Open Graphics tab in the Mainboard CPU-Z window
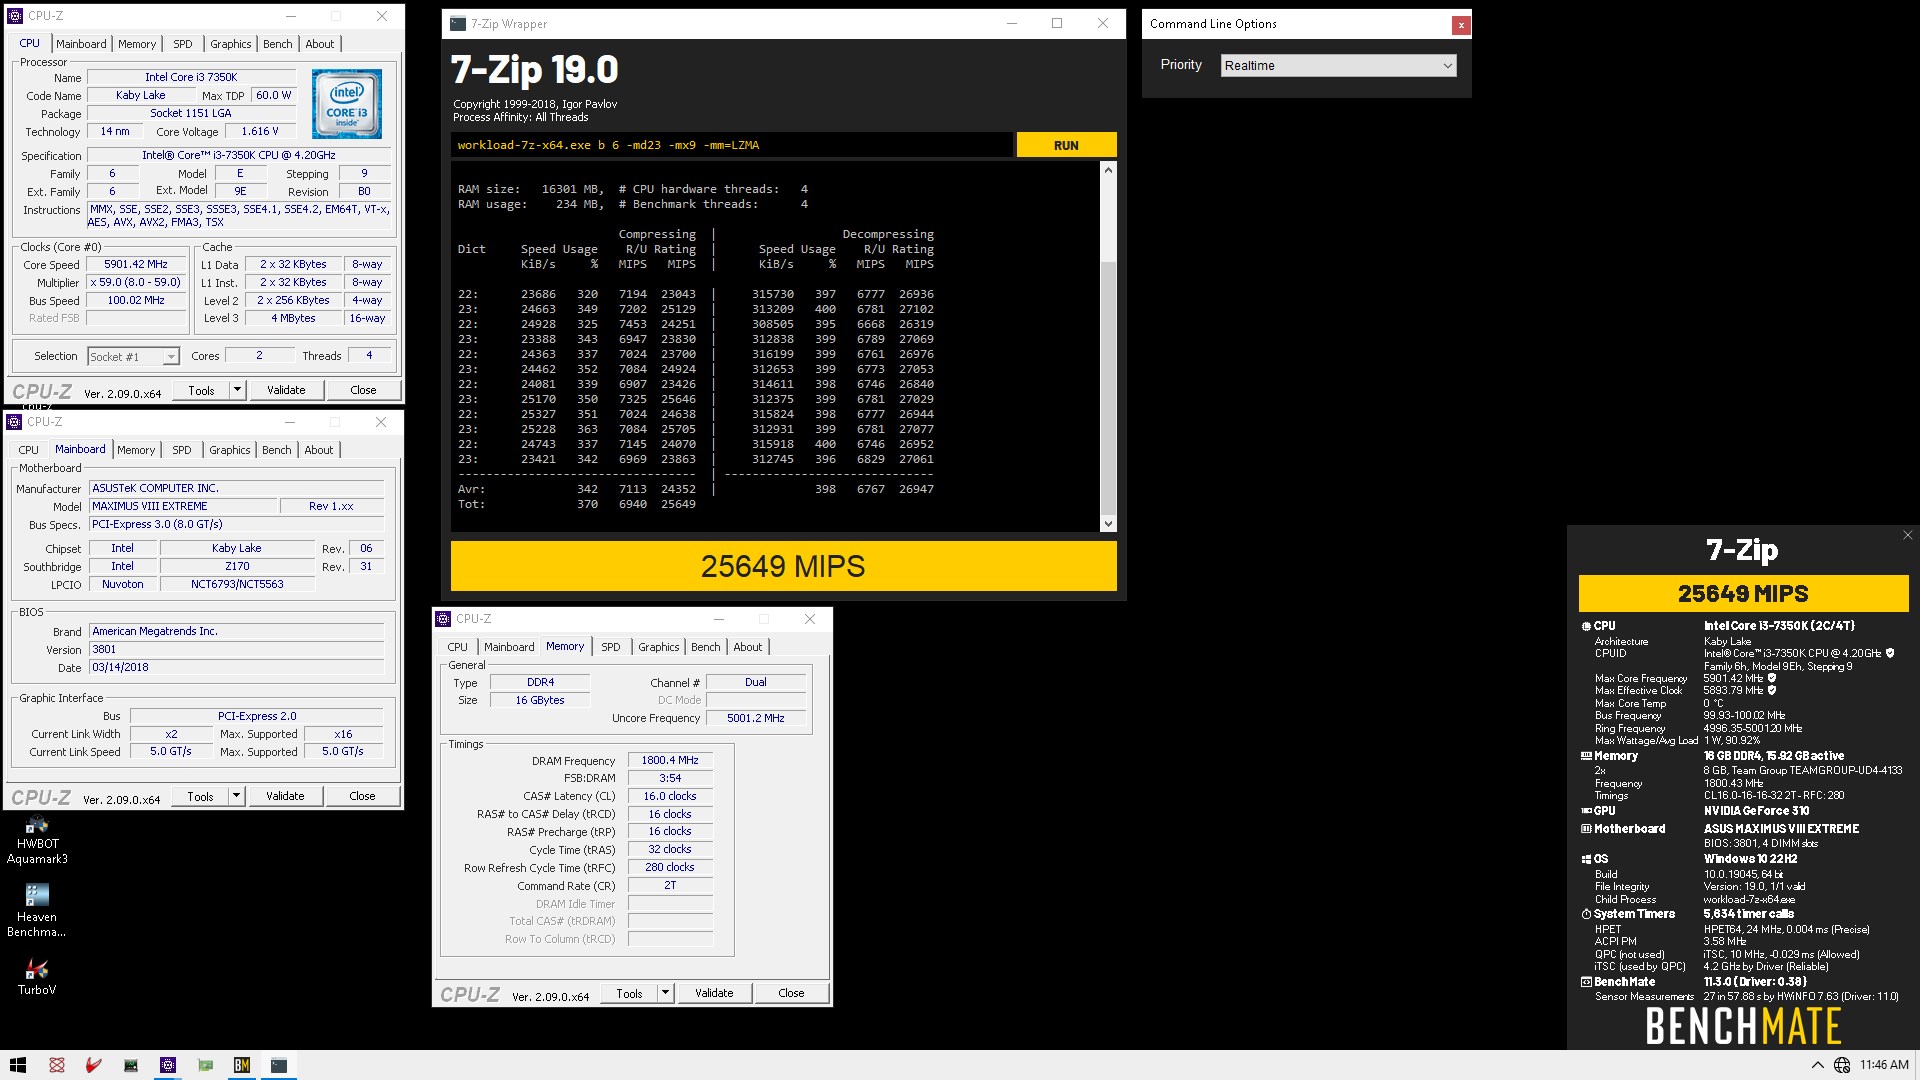The width and height of the screenshot is (1920, 1080). [x=229, y=450]
